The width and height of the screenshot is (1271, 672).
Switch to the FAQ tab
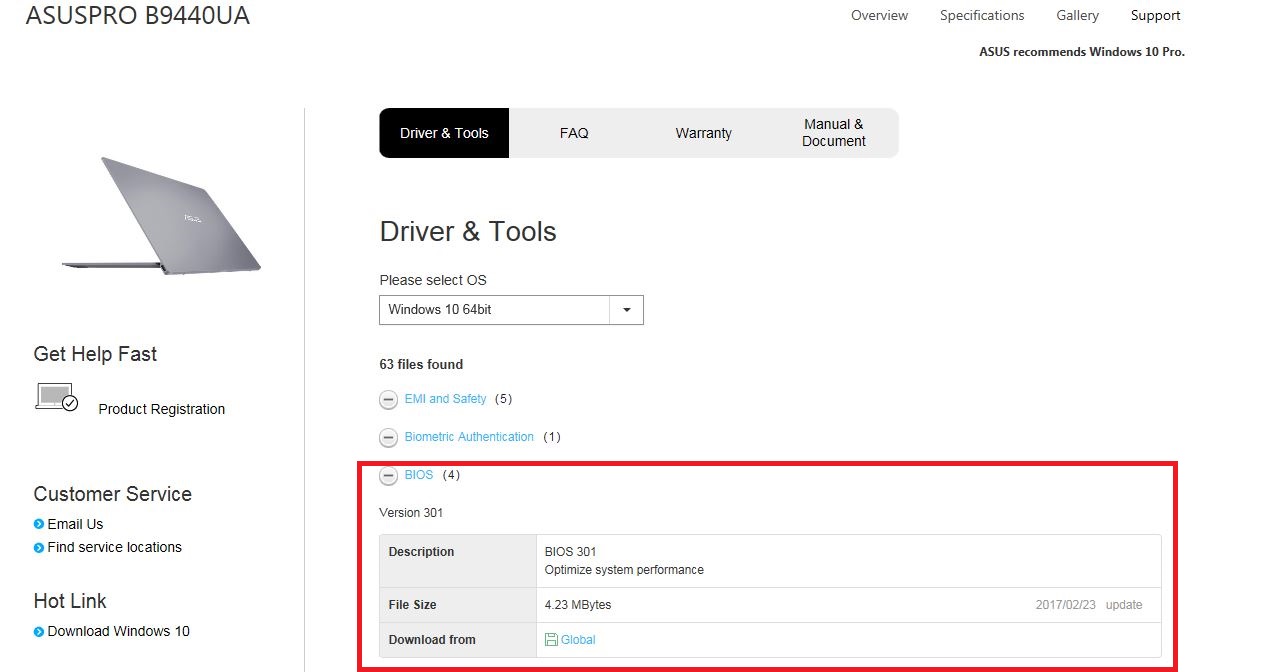tap(574, 133)
